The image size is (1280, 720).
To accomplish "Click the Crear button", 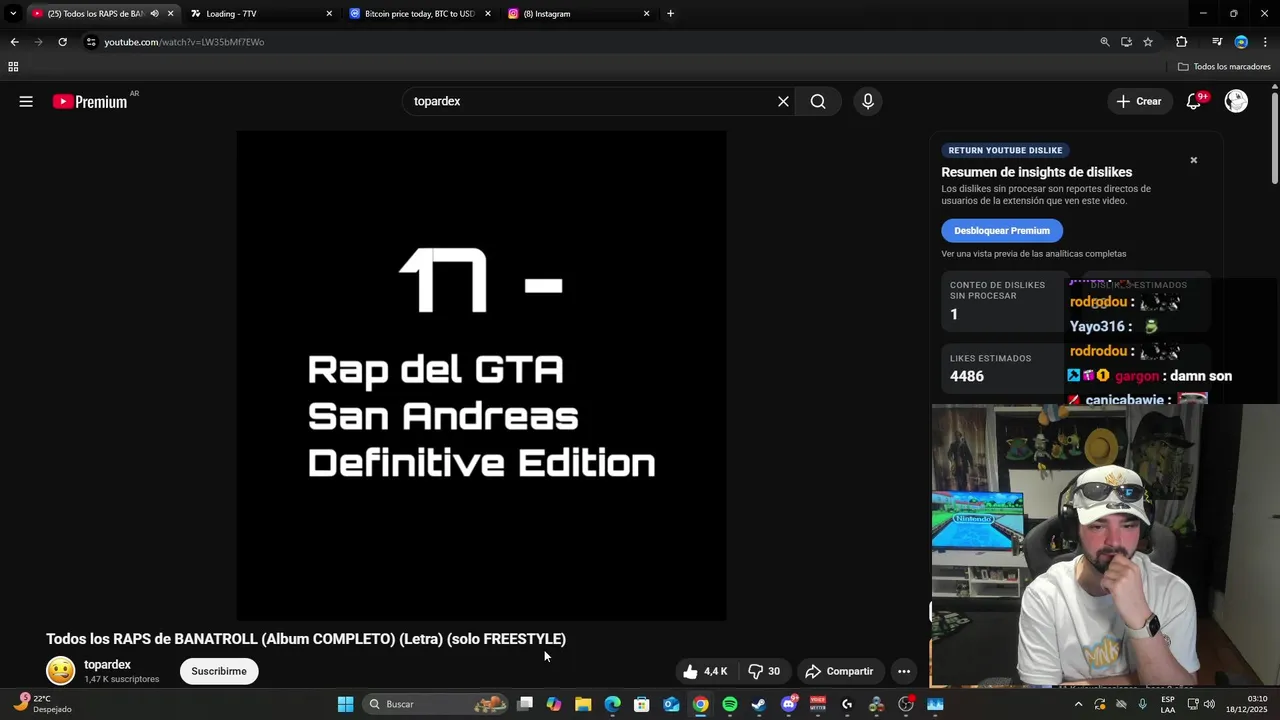I will (x=1139, y=101).
